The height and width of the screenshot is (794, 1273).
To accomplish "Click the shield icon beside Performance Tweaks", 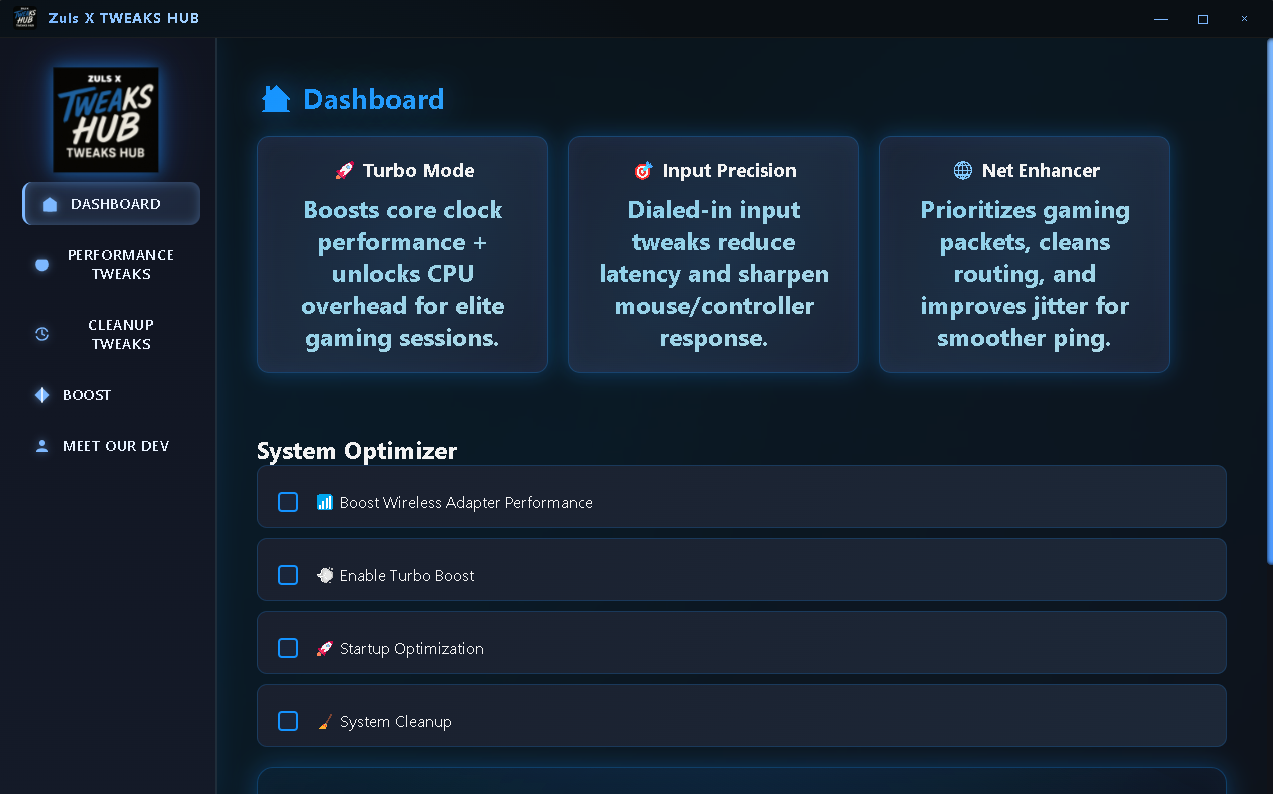I will (42, 265).
